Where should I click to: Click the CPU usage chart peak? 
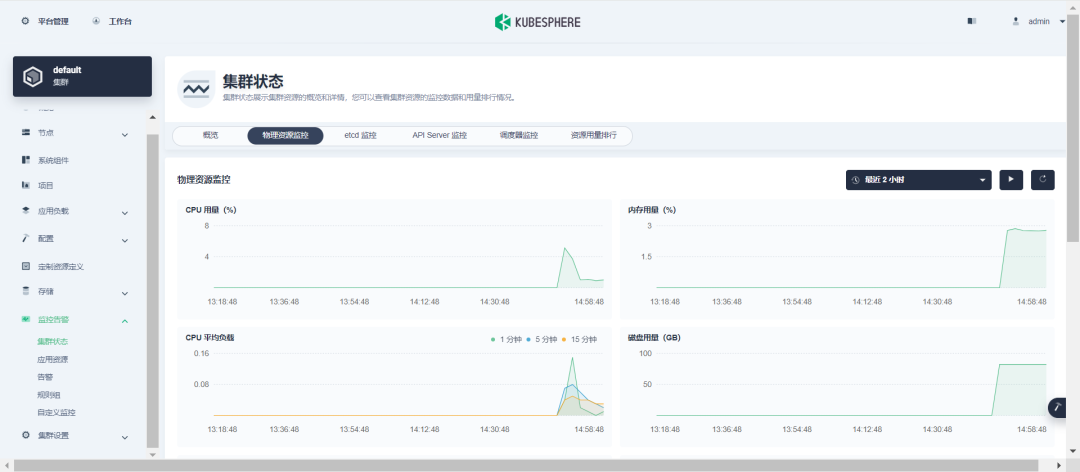[565, 248]
